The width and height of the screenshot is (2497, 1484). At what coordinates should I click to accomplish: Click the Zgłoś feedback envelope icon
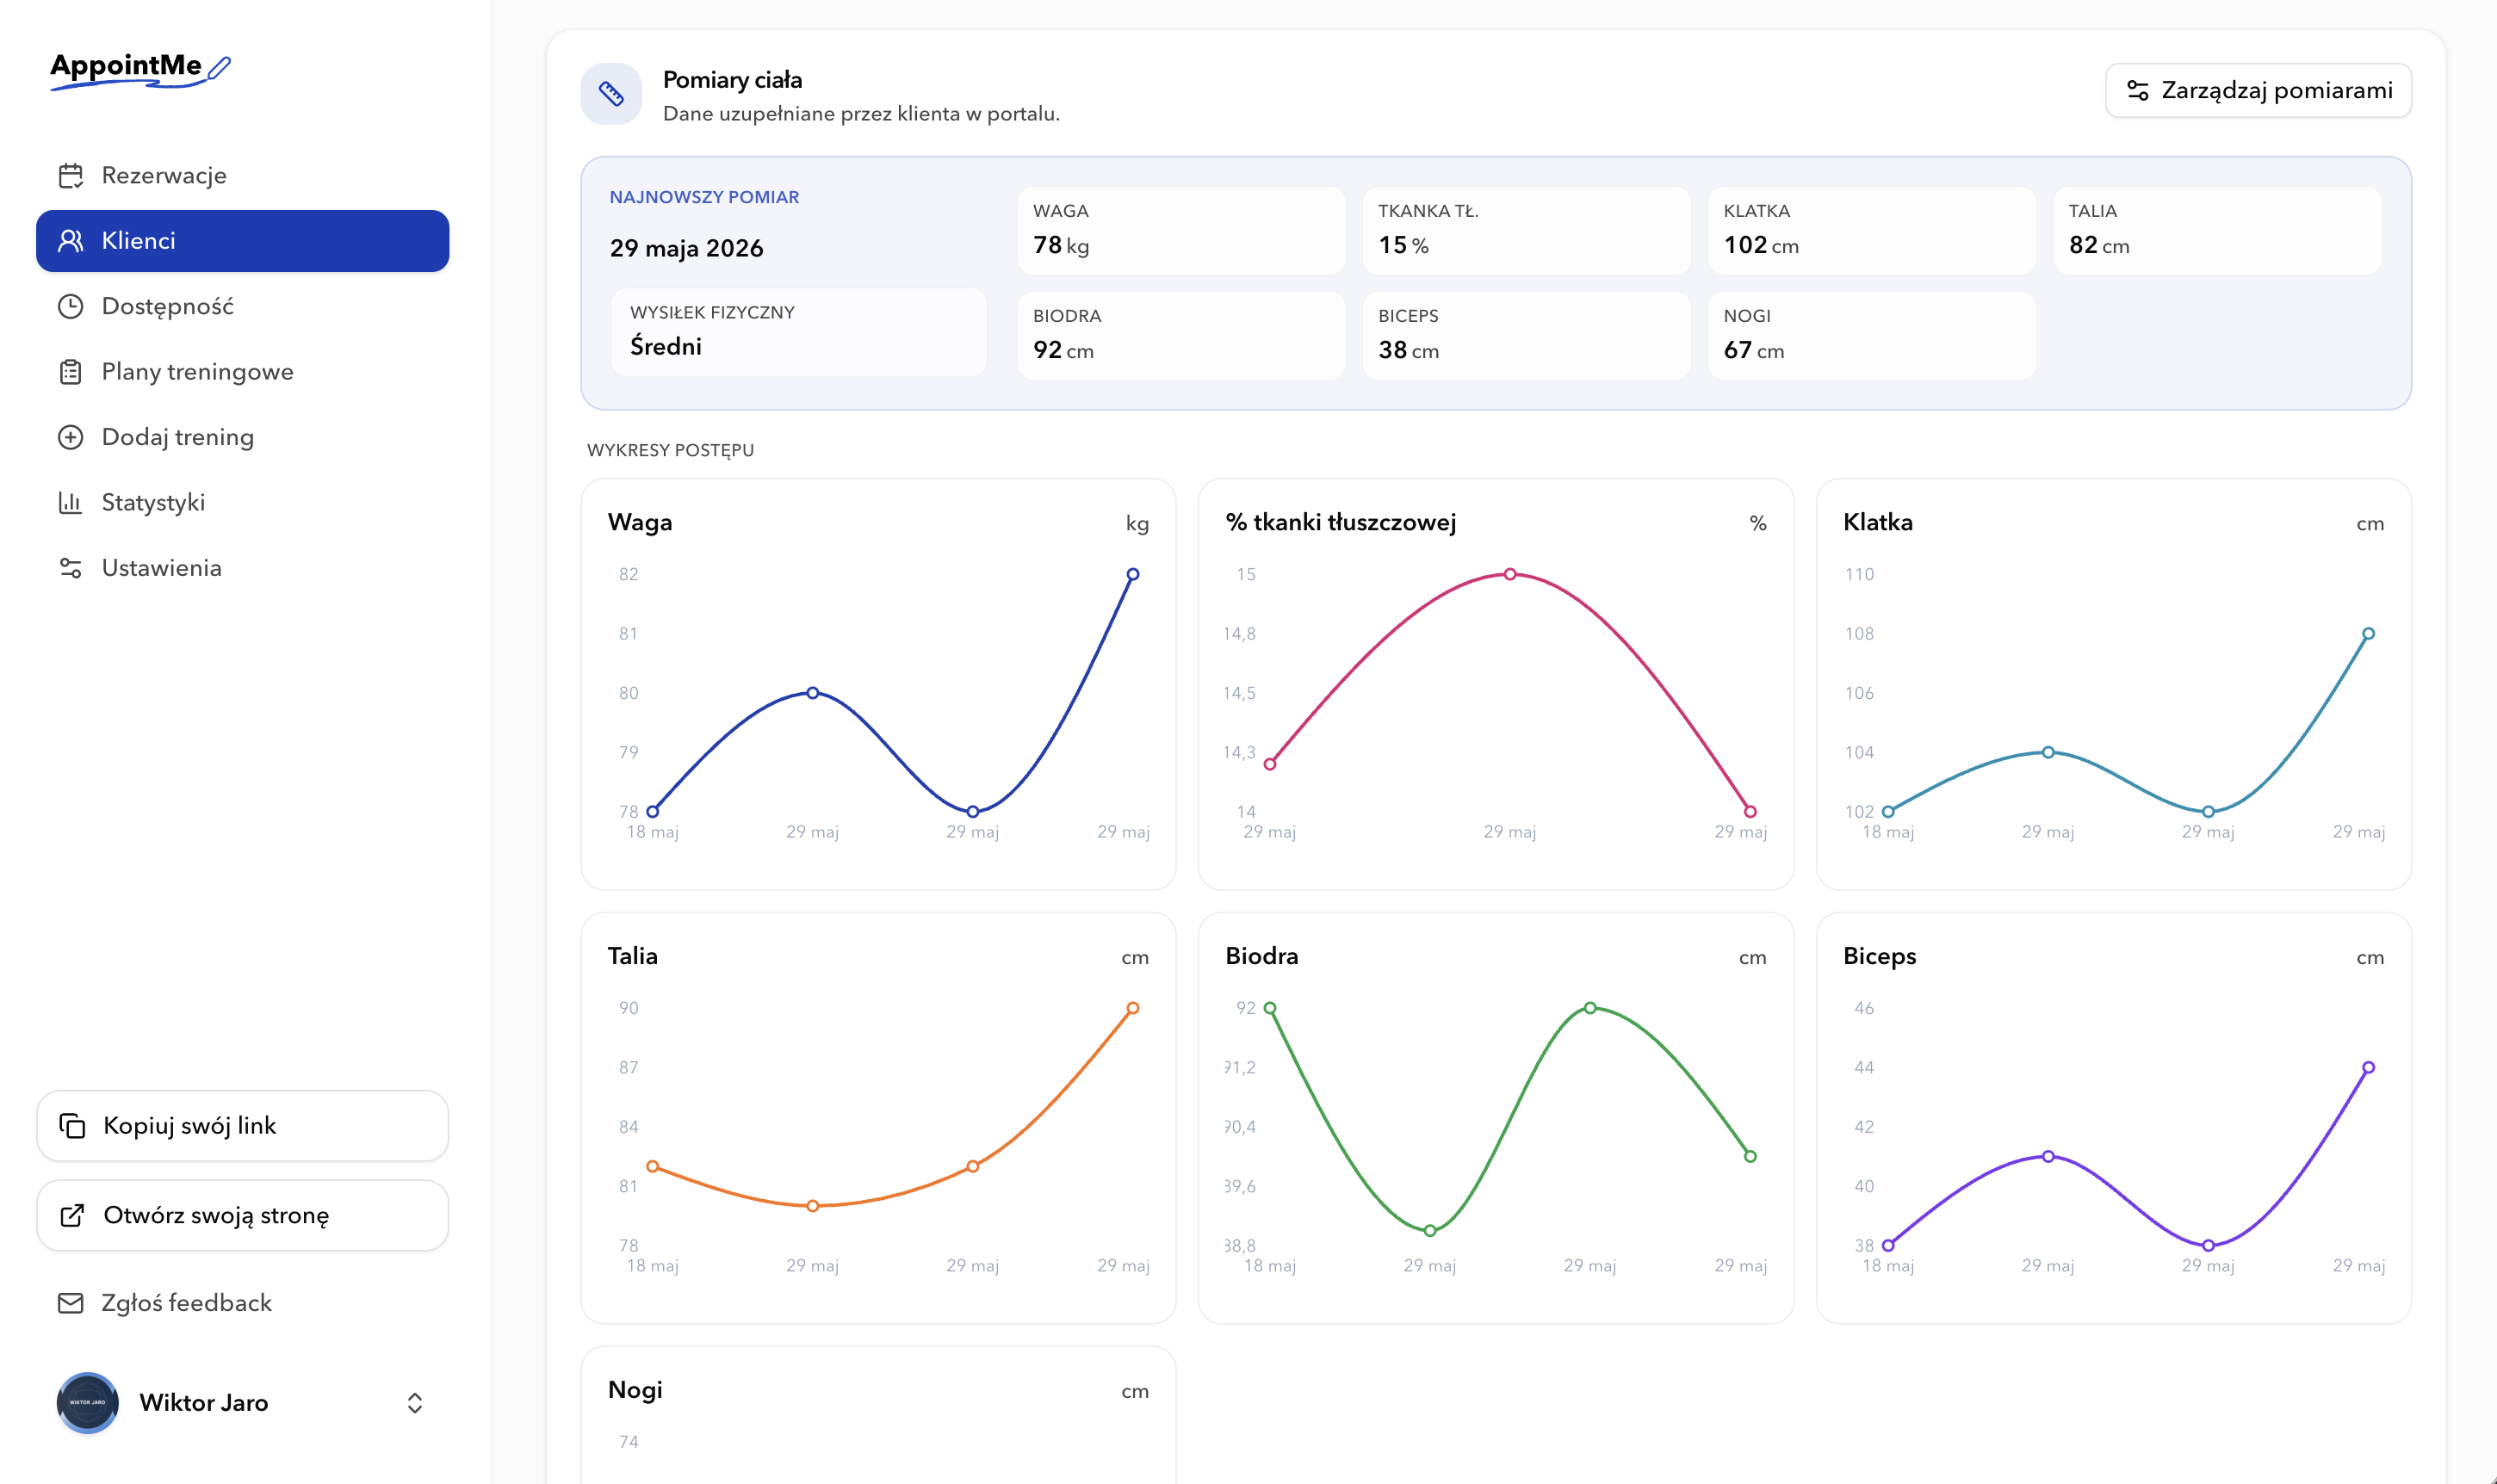70,1303
